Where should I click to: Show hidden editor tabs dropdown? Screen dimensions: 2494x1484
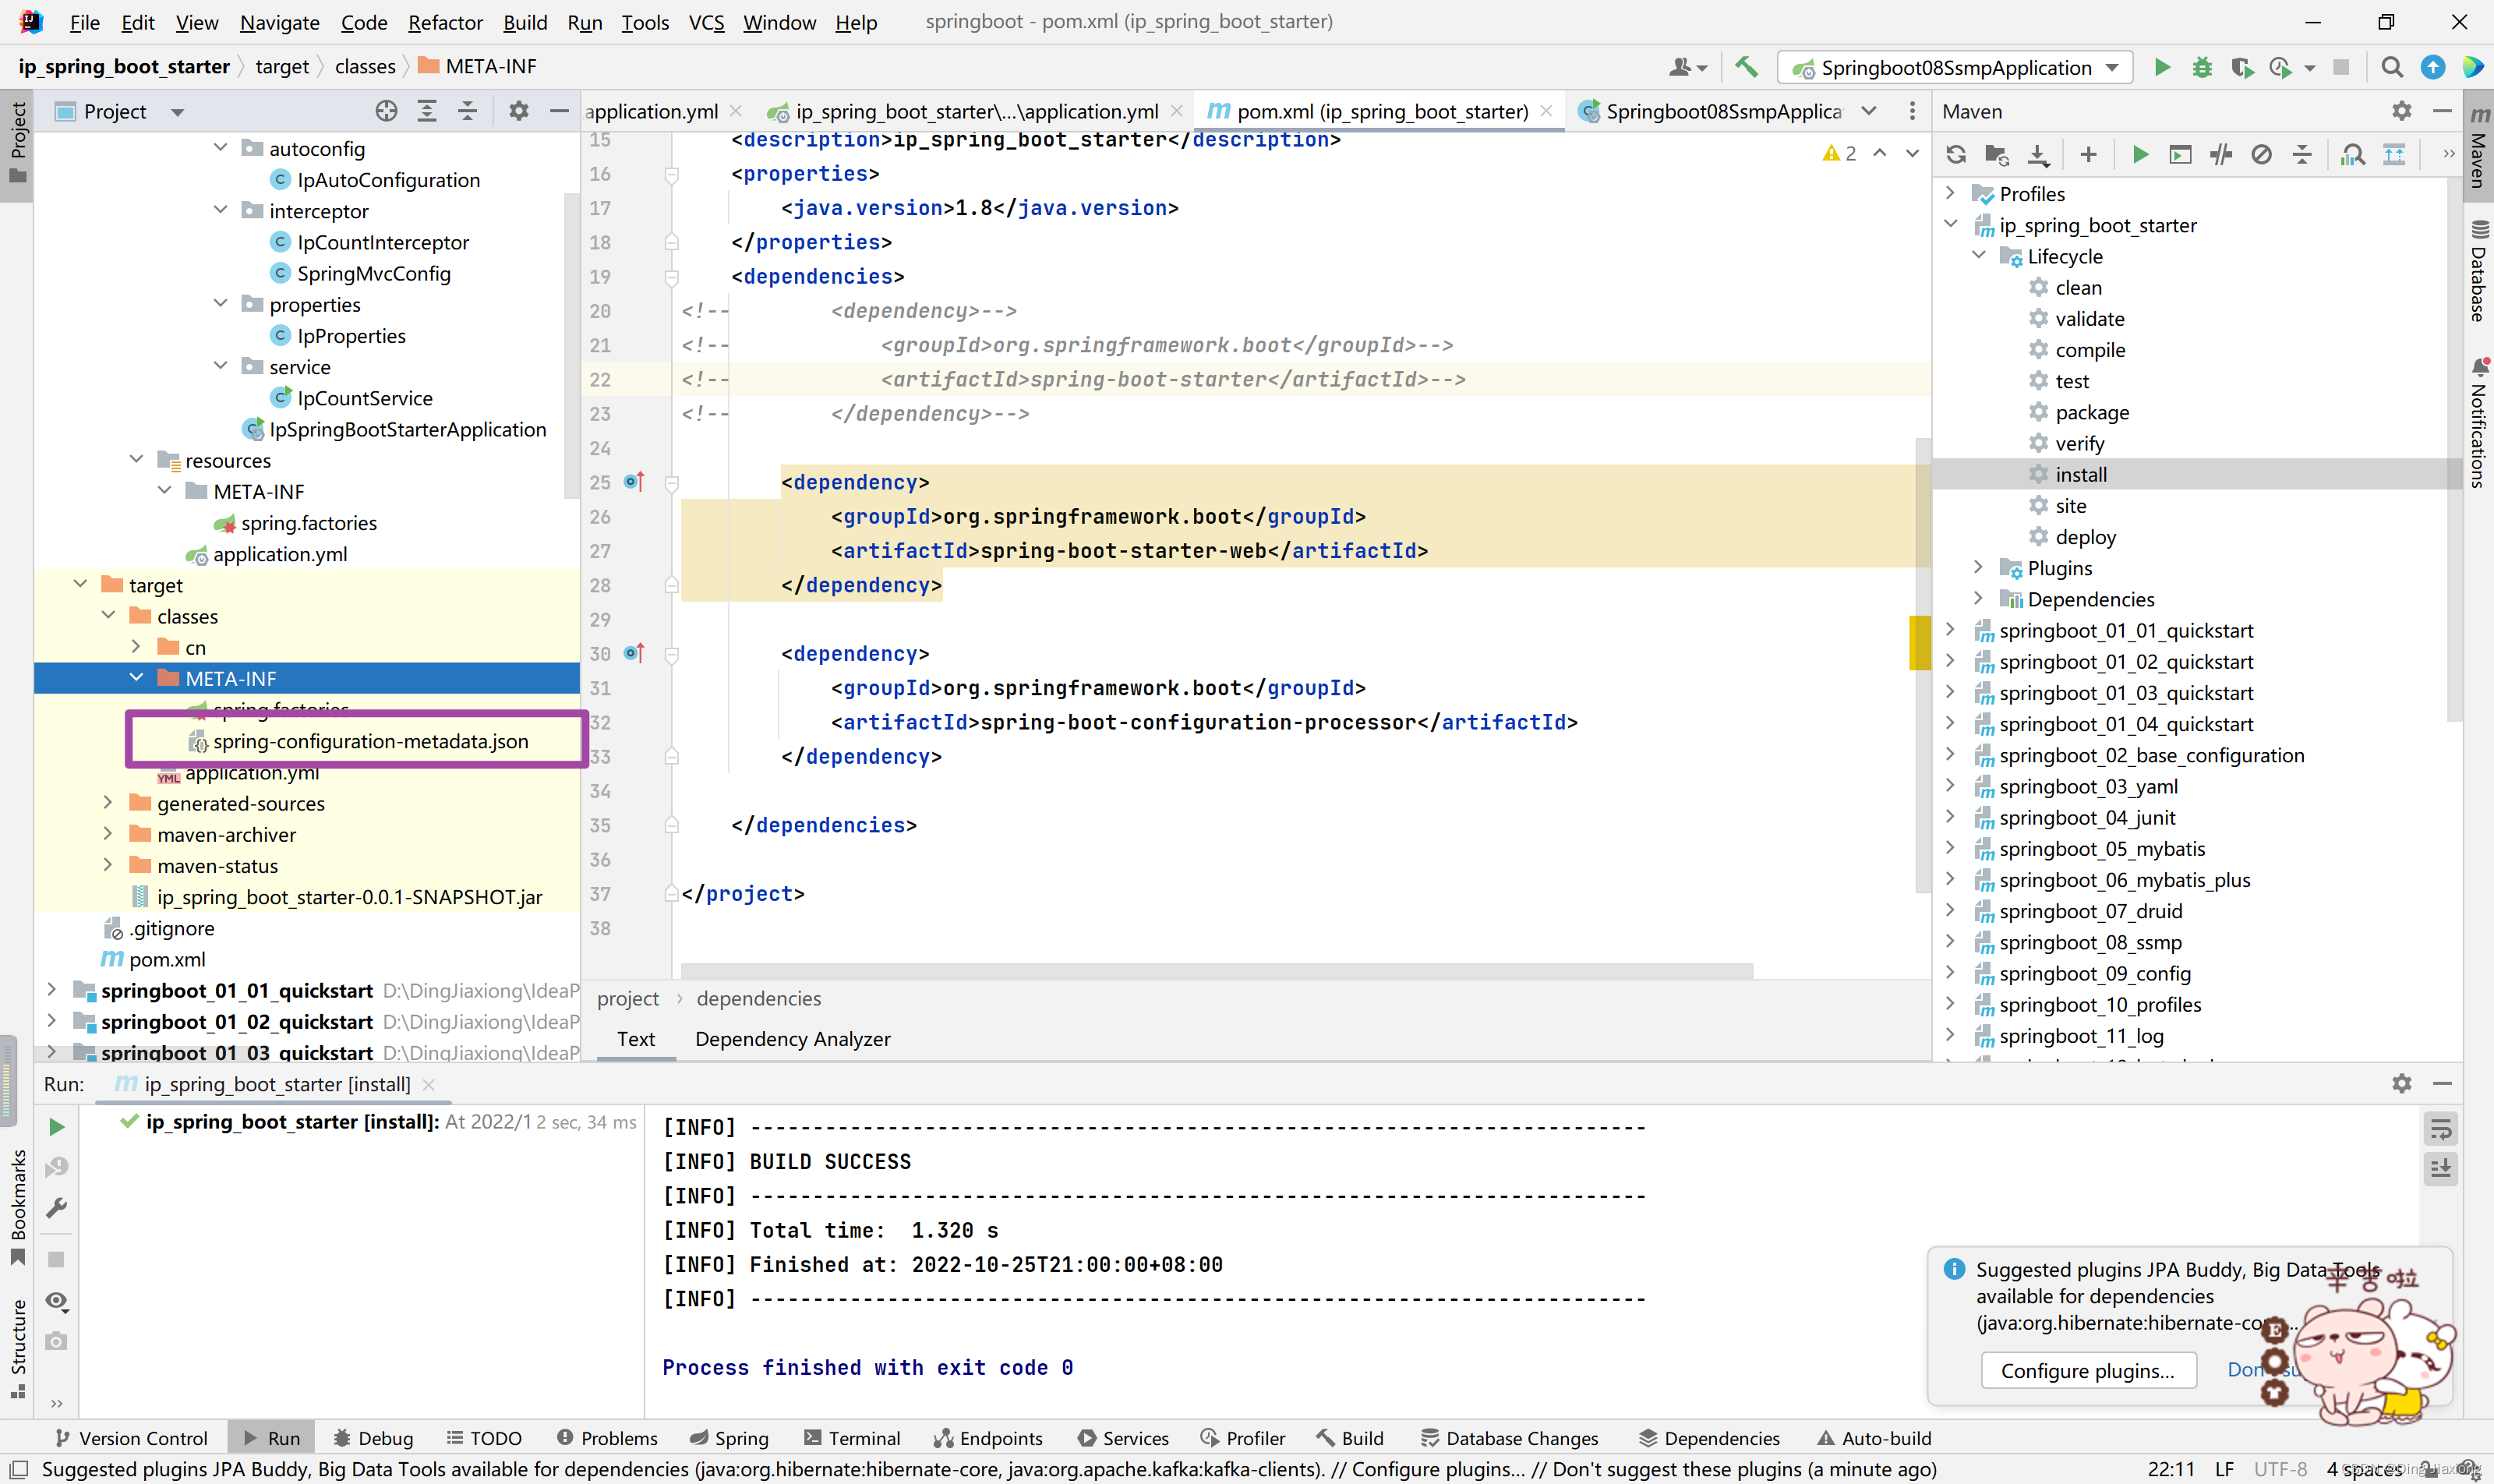pos(1869,111)
